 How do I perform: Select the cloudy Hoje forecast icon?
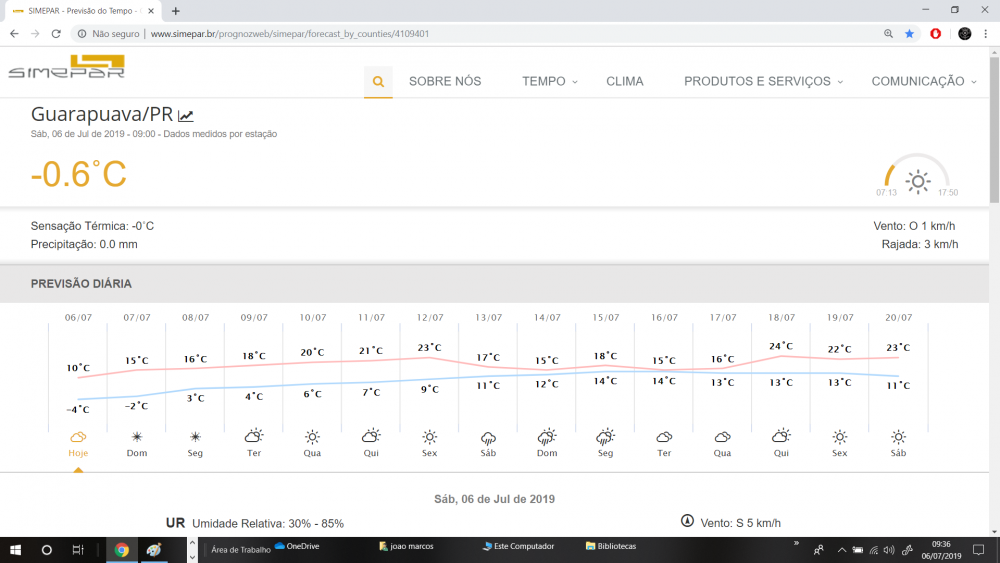(78, 437)
